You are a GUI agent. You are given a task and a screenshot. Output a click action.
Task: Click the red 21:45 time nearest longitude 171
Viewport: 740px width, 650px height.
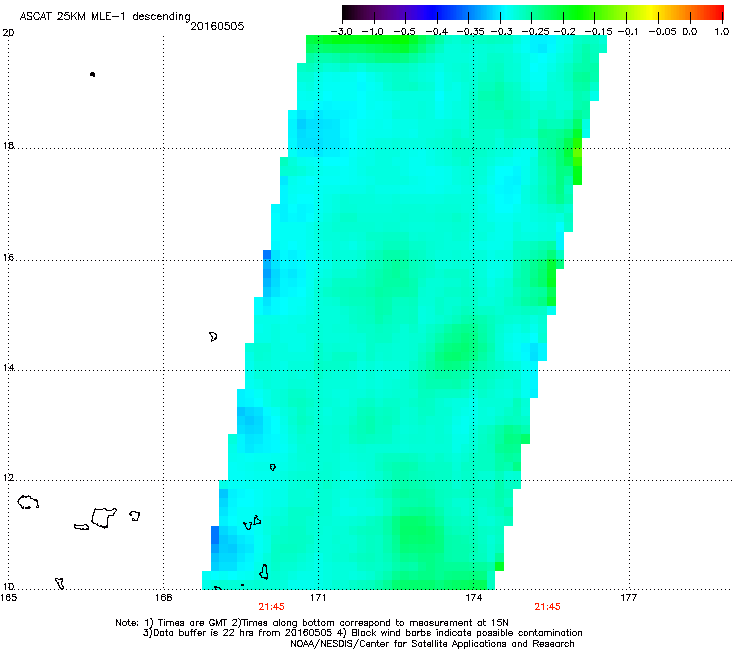[271, 607]
